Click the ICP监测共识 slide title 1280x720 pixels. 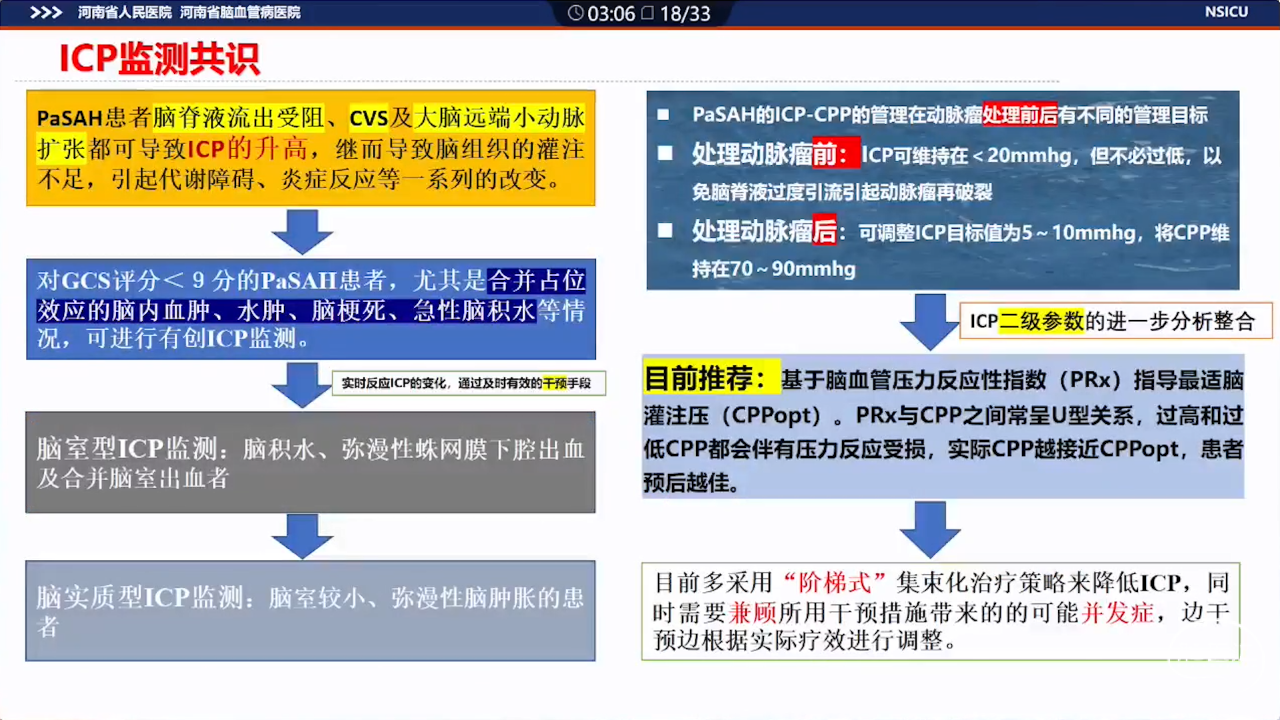pyautogui.click(x=160, y=60)
